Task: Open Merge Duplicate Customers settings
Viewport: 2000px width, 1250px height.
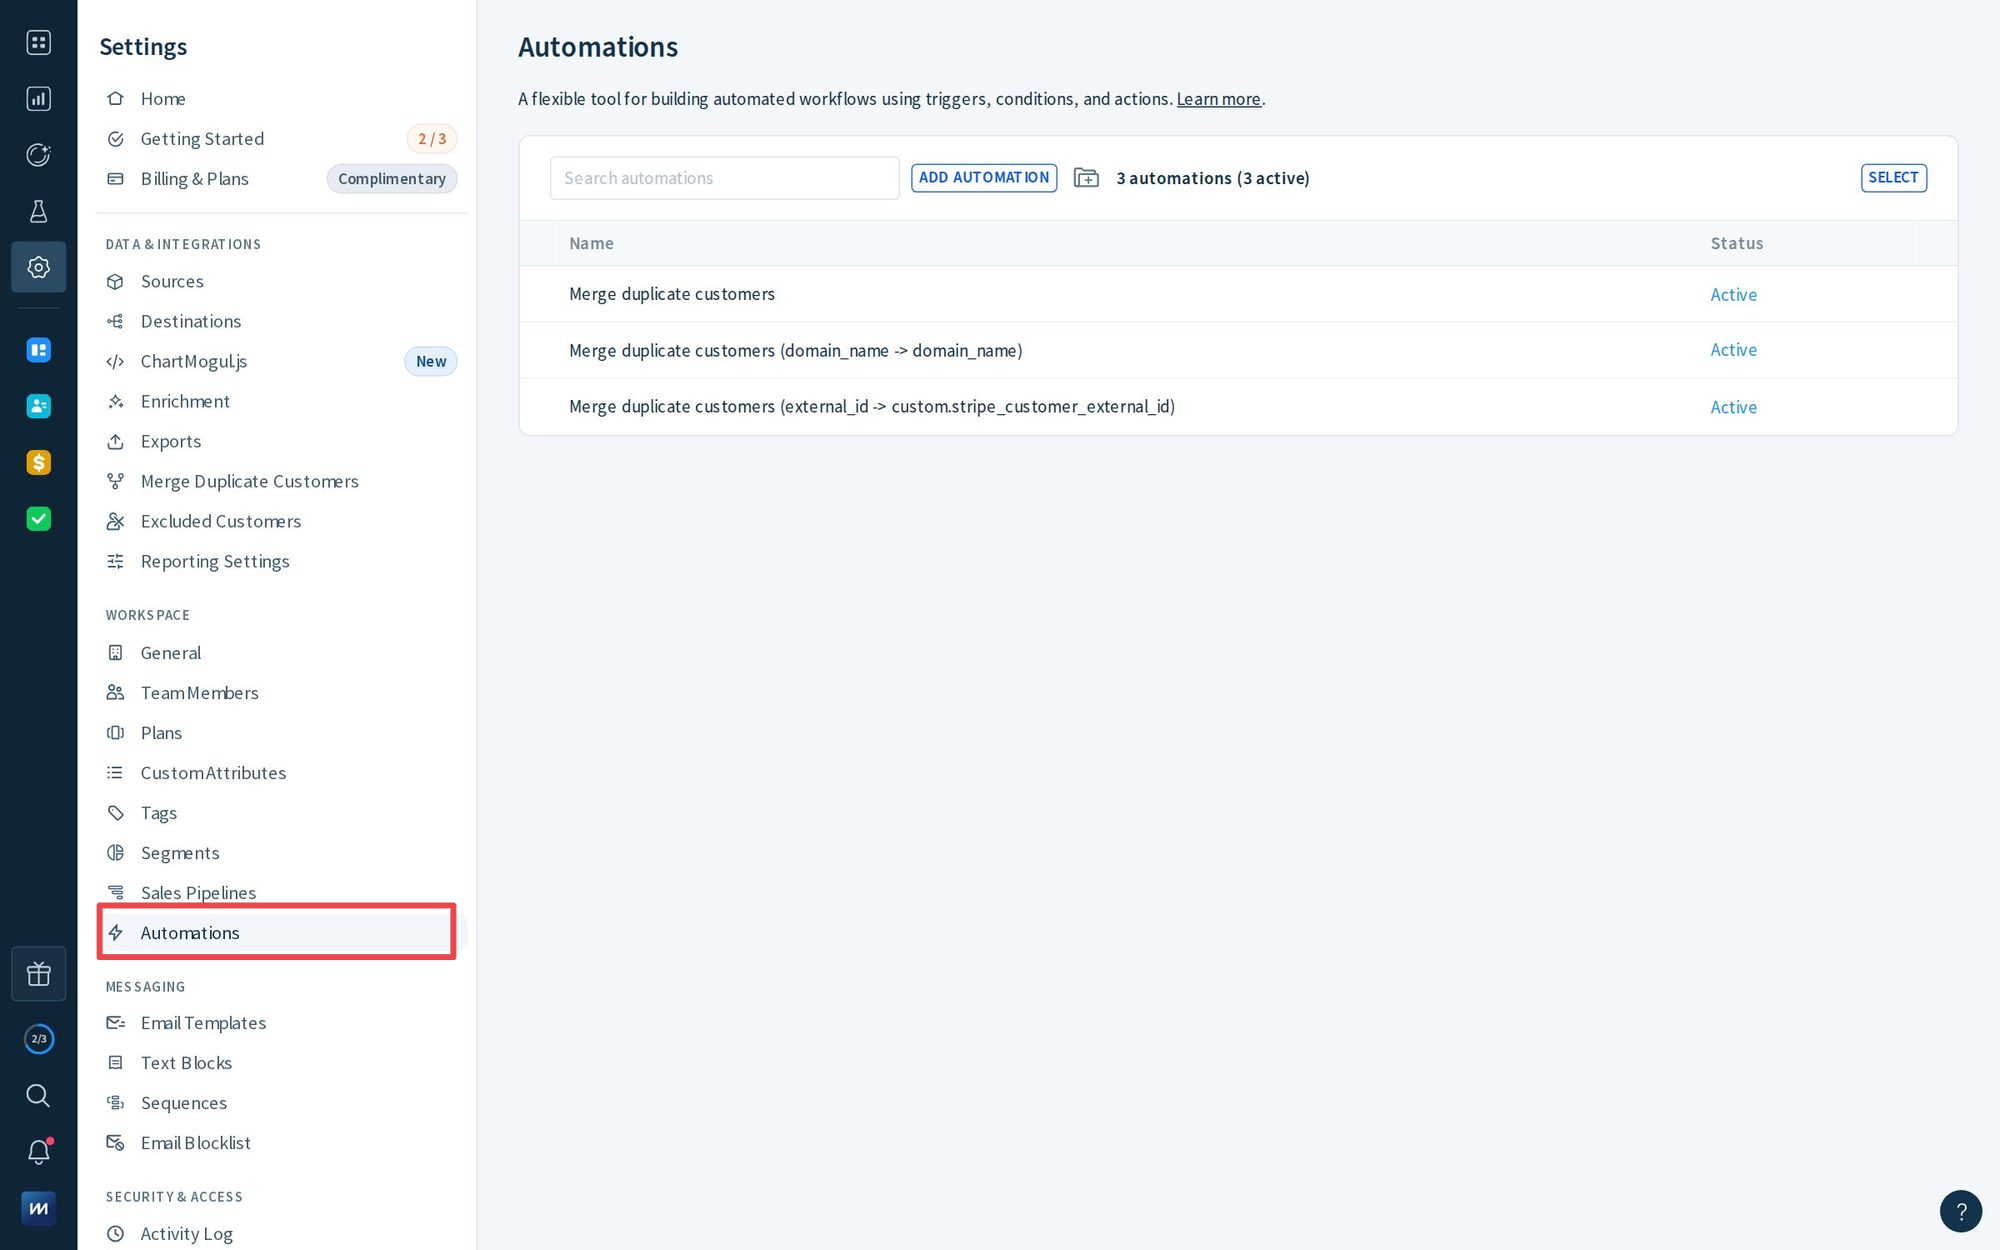Action: 281,481
